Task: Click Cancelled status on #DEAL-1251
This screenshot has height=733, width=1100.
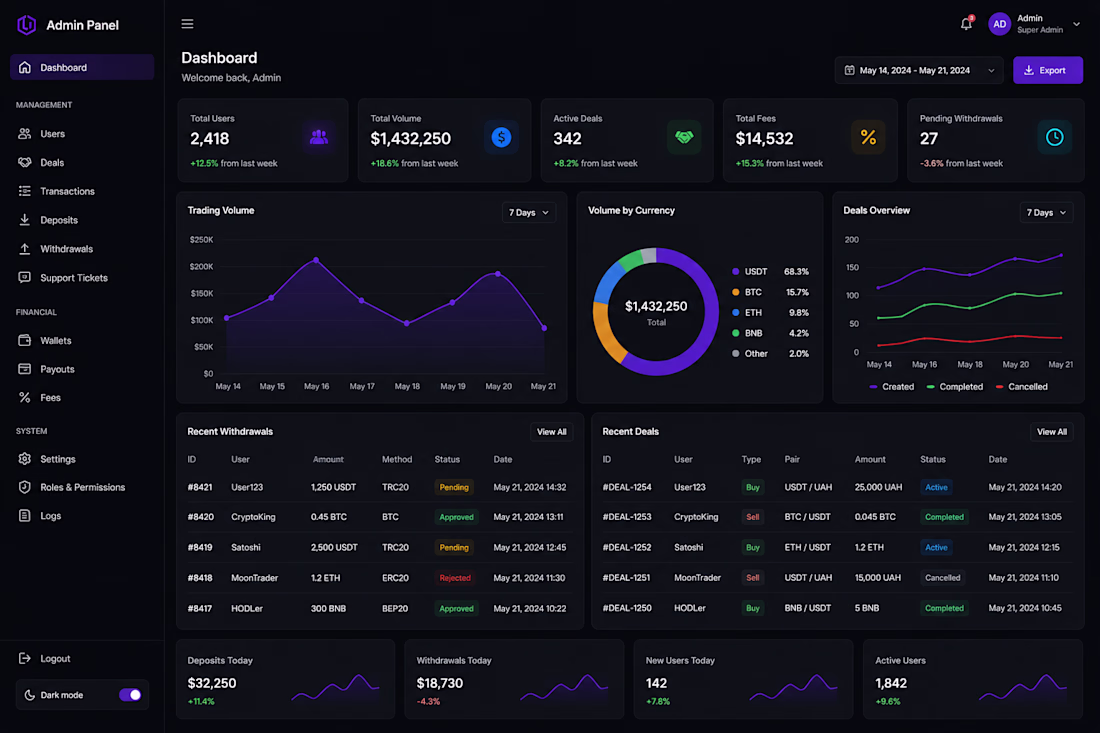Action: (942, 578)
